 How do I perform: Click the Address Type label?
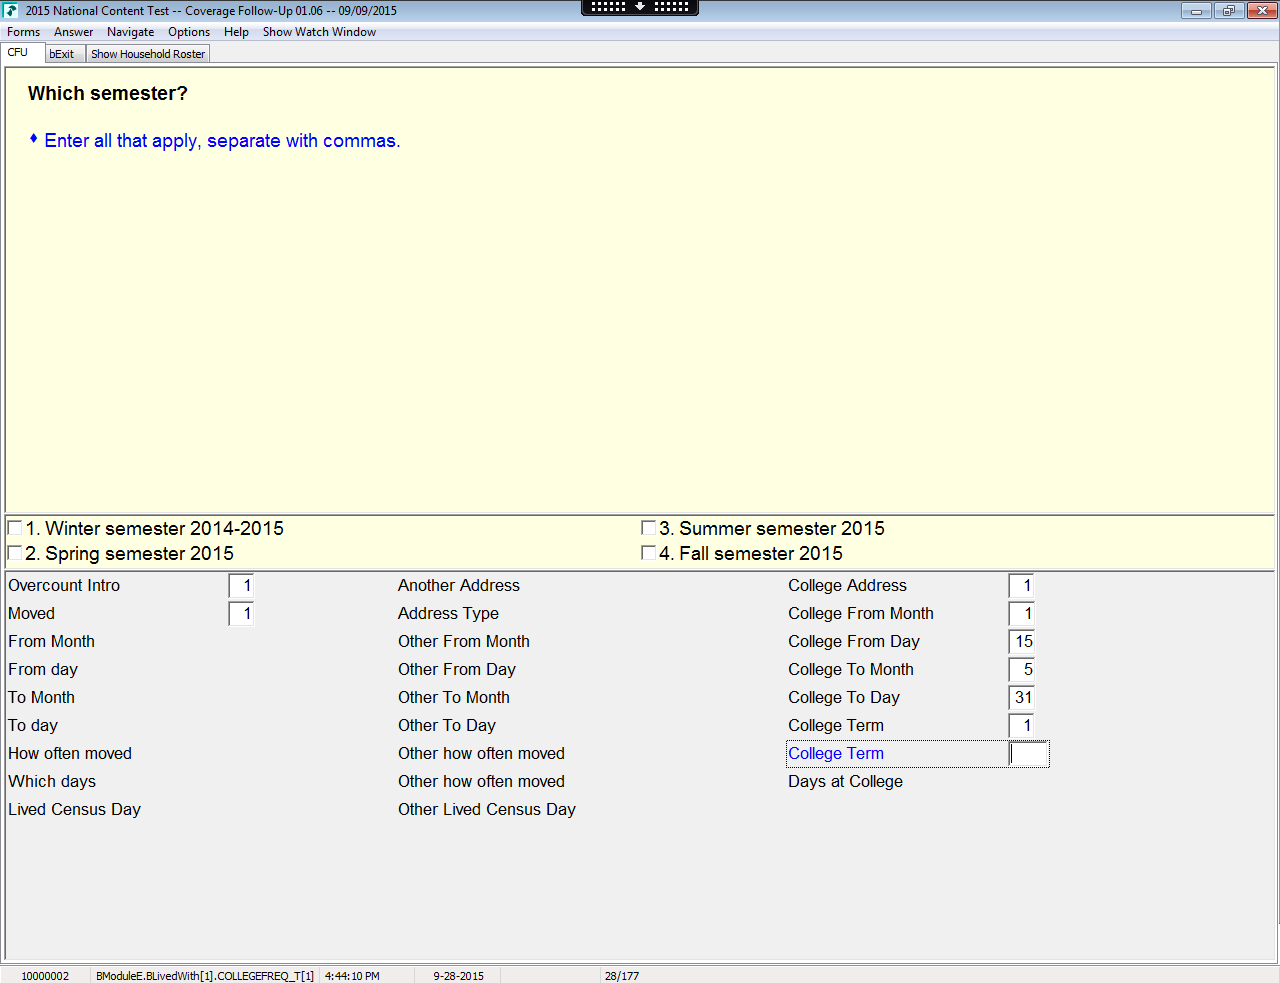pos(448,614)
